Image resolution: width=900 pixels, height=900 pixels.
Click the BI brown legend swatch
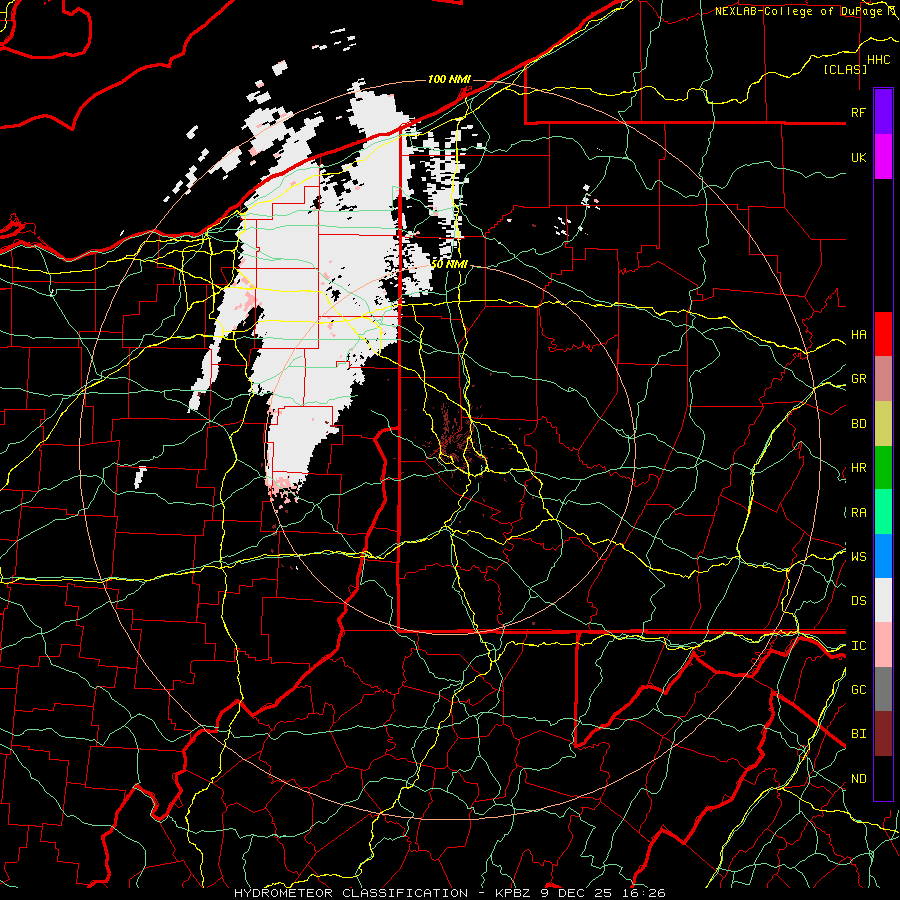pos(883,734)
